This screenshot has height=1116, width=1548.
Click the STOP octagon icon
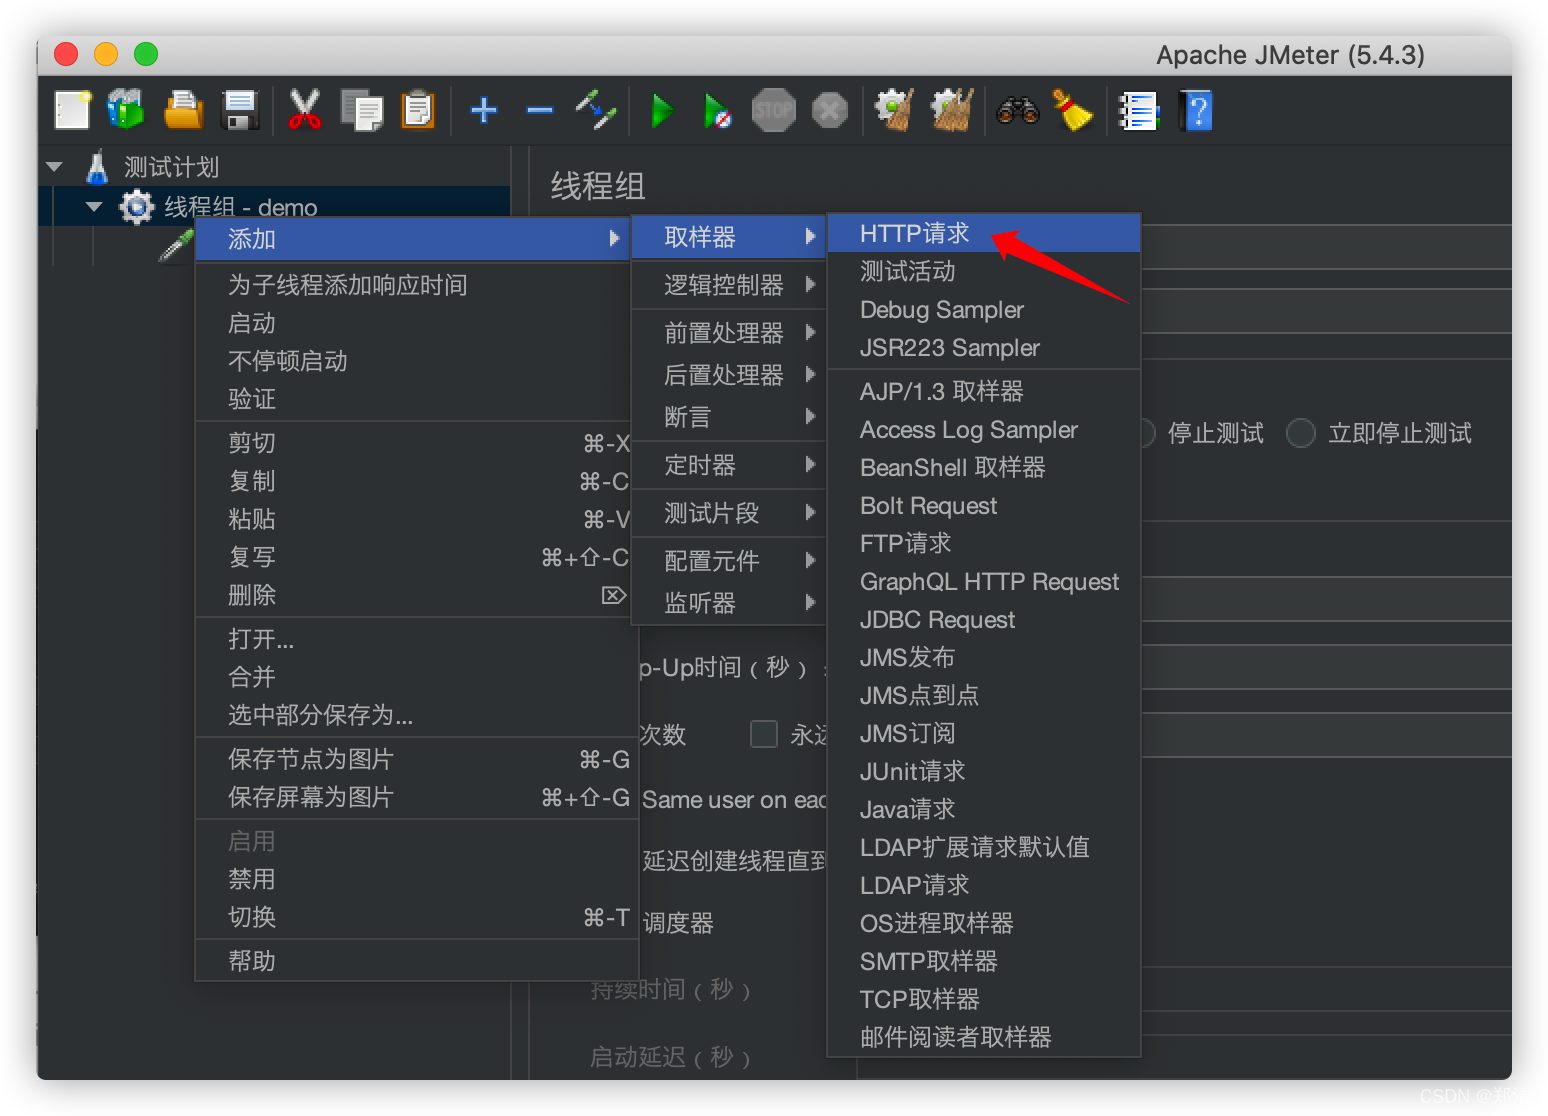click(773, 110)
